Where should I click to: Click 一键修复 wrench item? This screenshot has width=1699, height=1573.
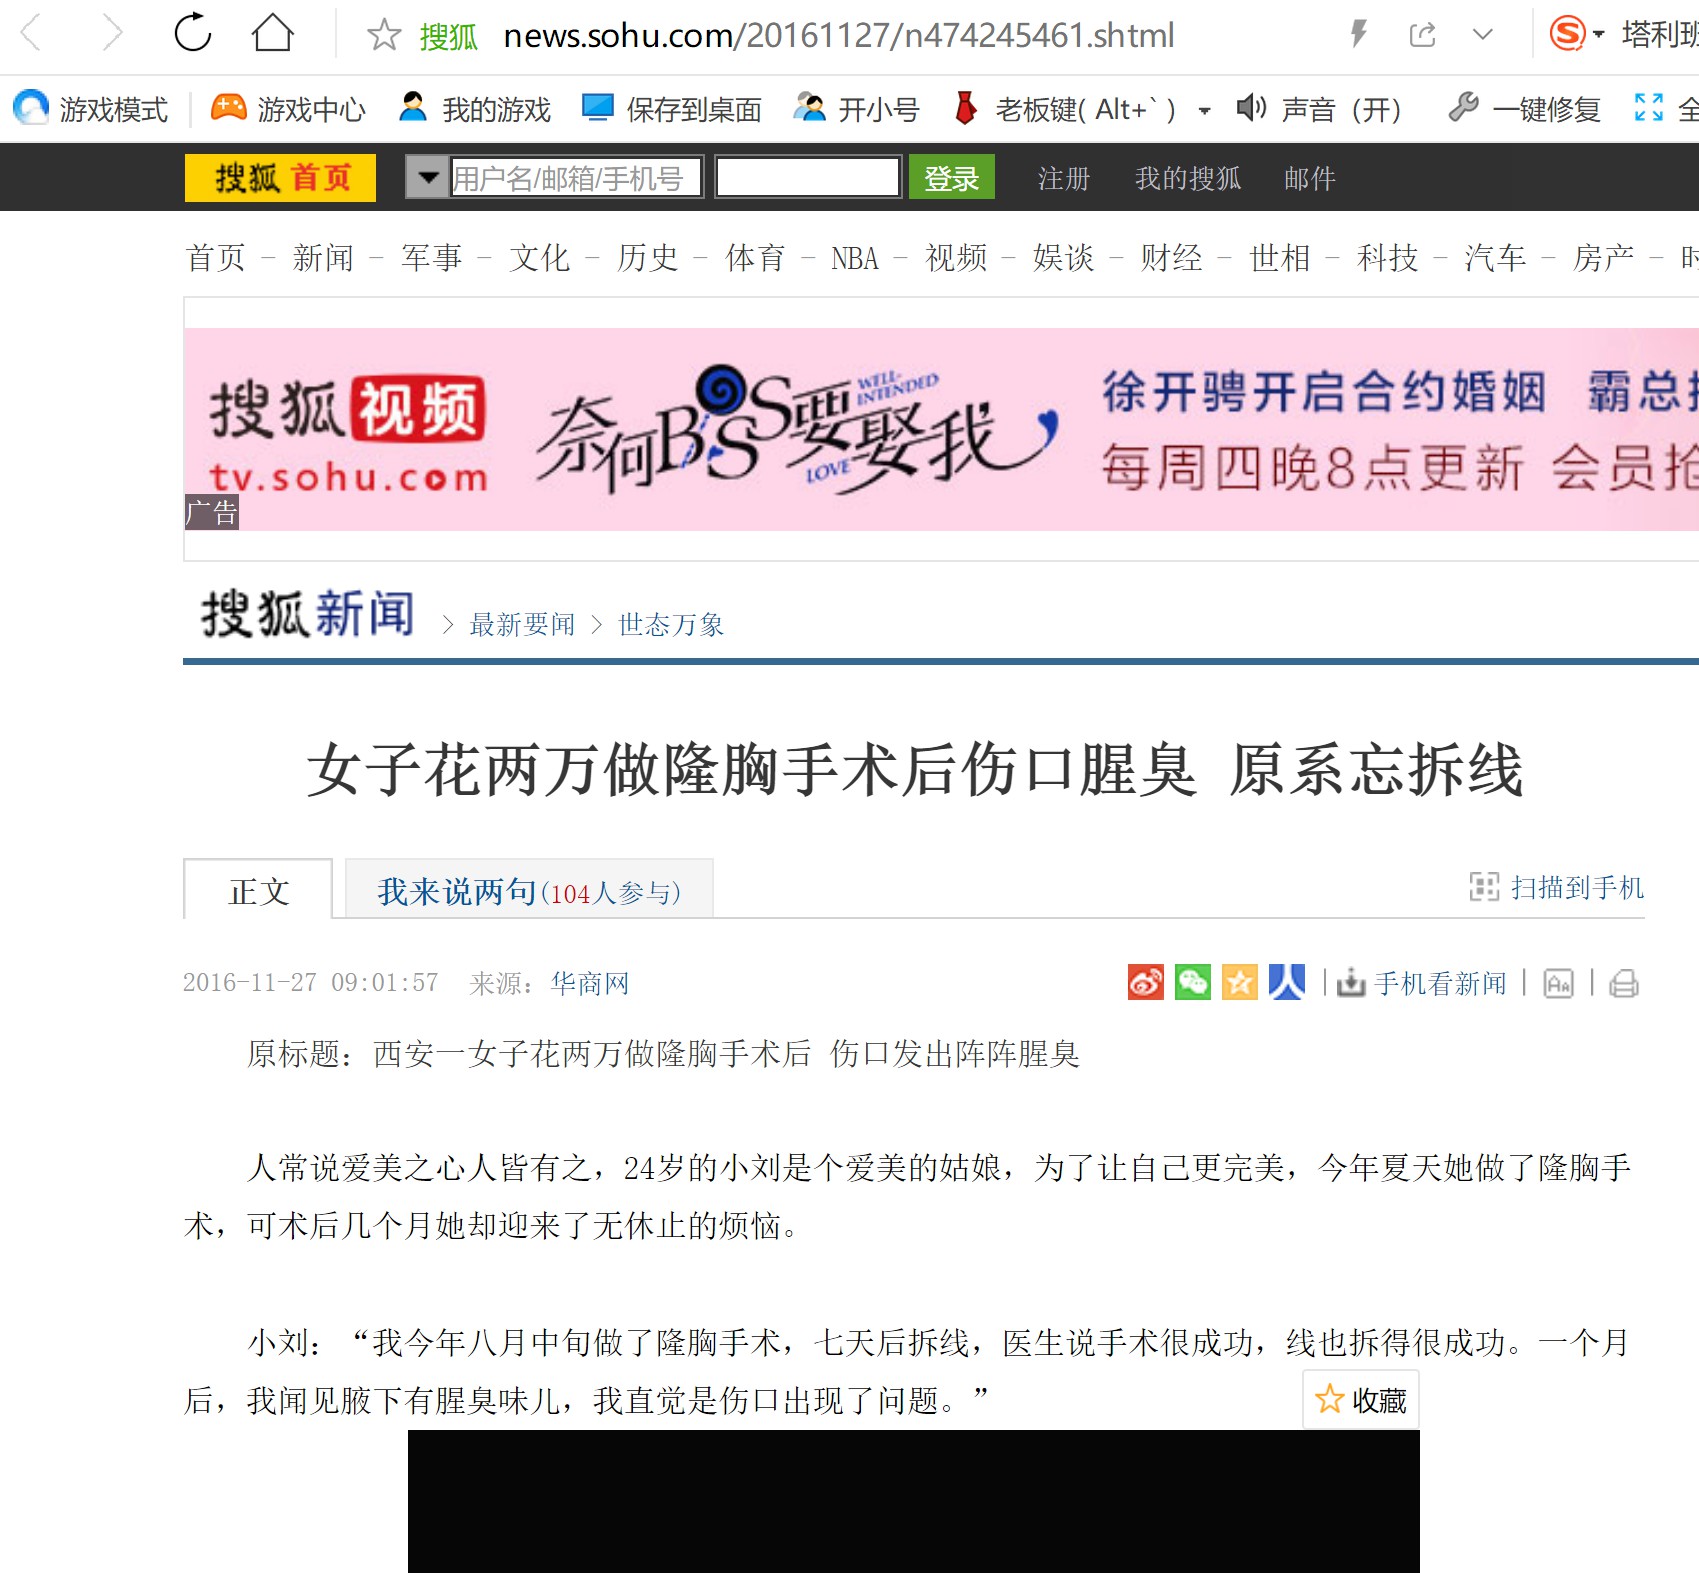click(x=1524, y=108)
